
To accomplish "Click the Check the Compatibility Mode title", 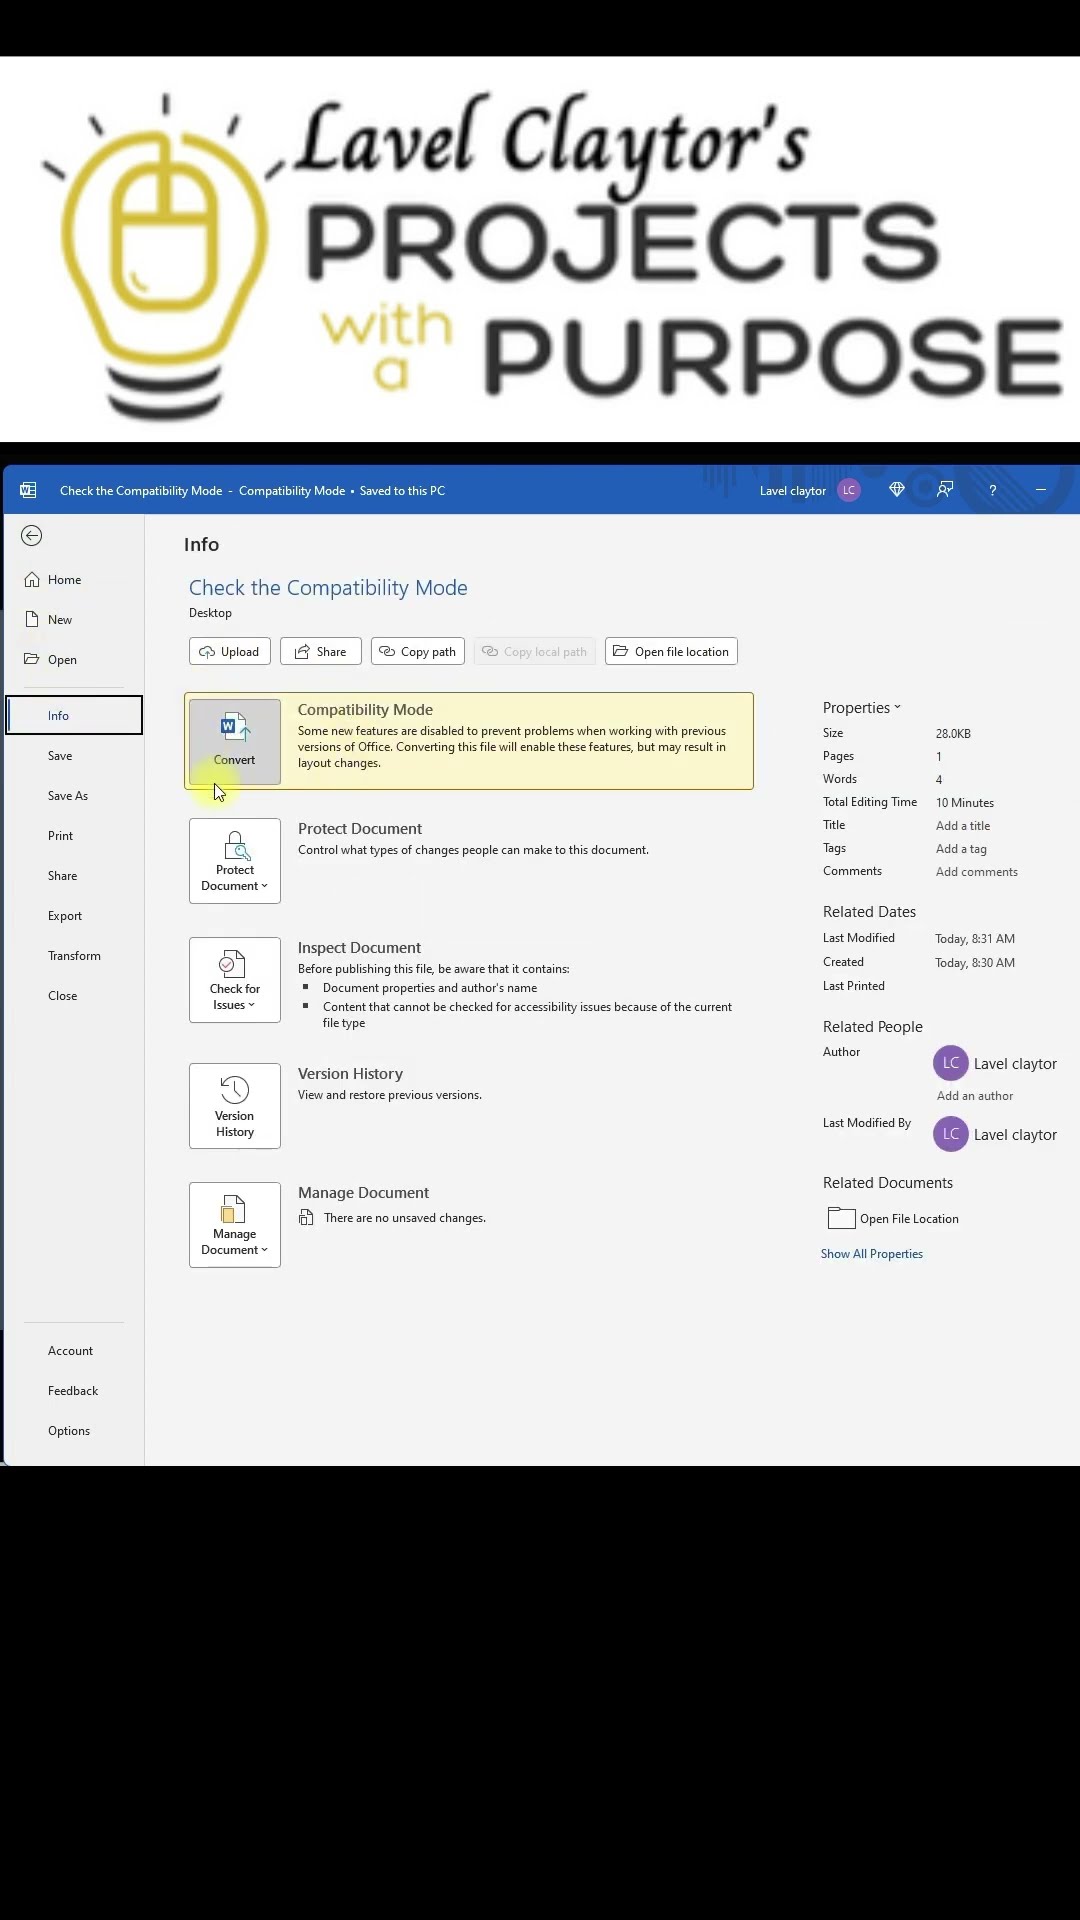I will (328, 588).
